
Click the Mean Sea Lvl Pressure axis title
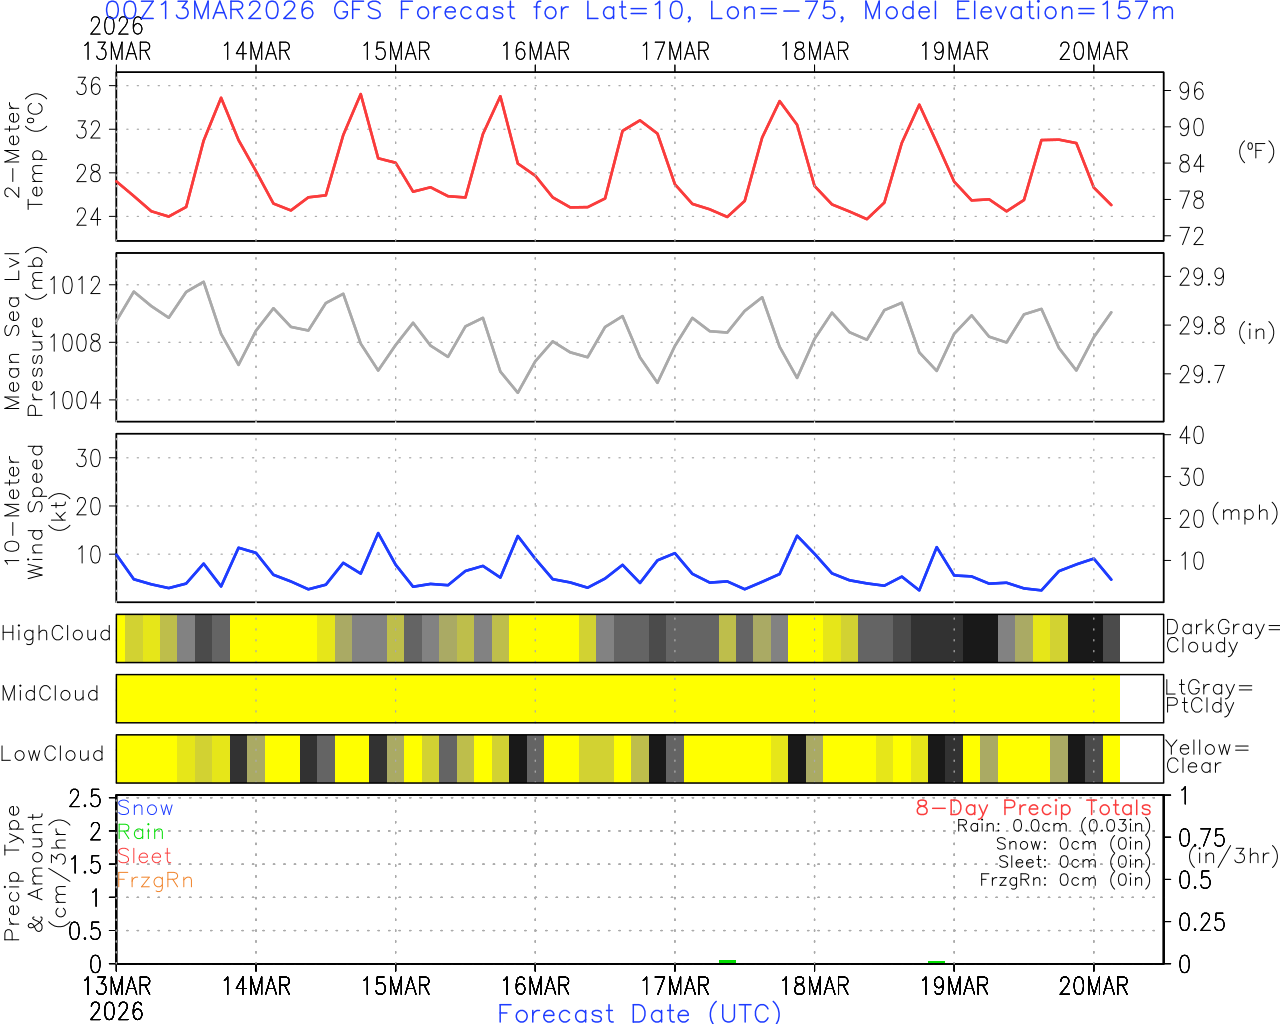[24, 332]
